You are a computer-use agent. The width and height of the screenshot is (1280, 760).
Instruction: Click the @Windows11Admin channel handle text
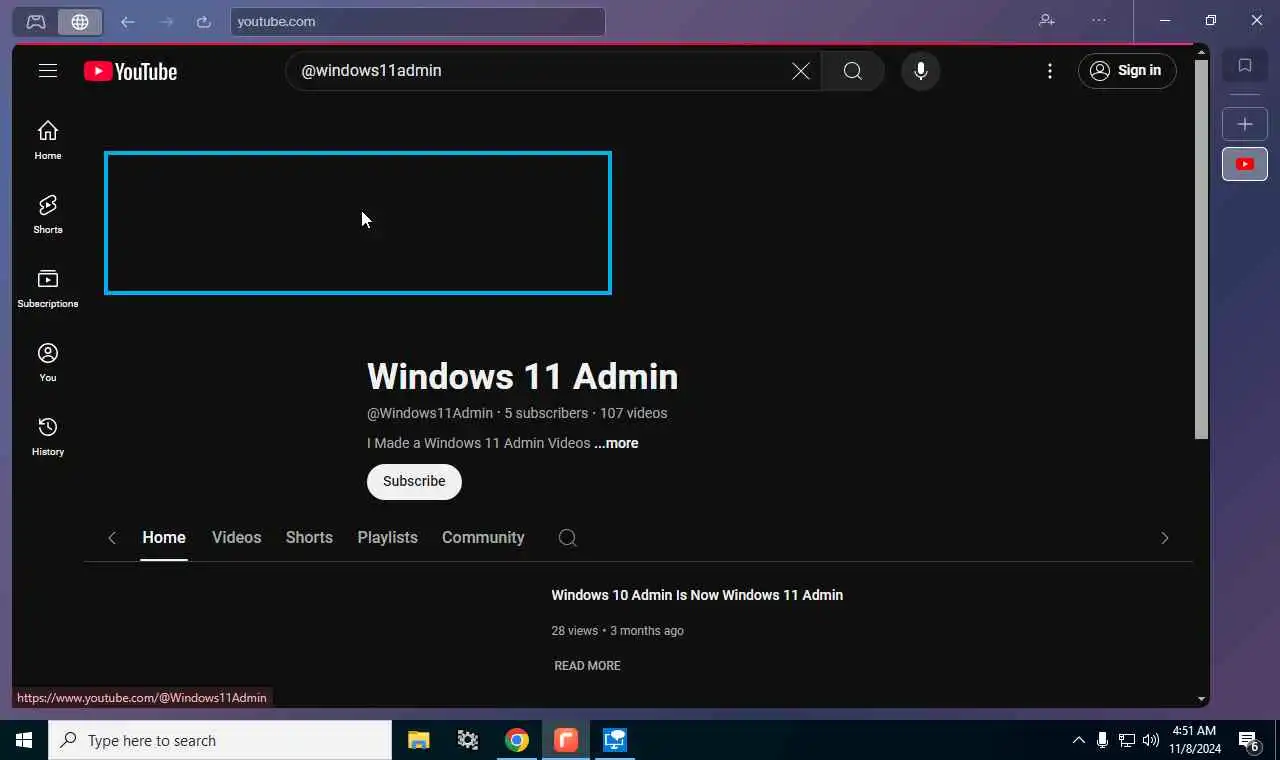tap(430, 413)
